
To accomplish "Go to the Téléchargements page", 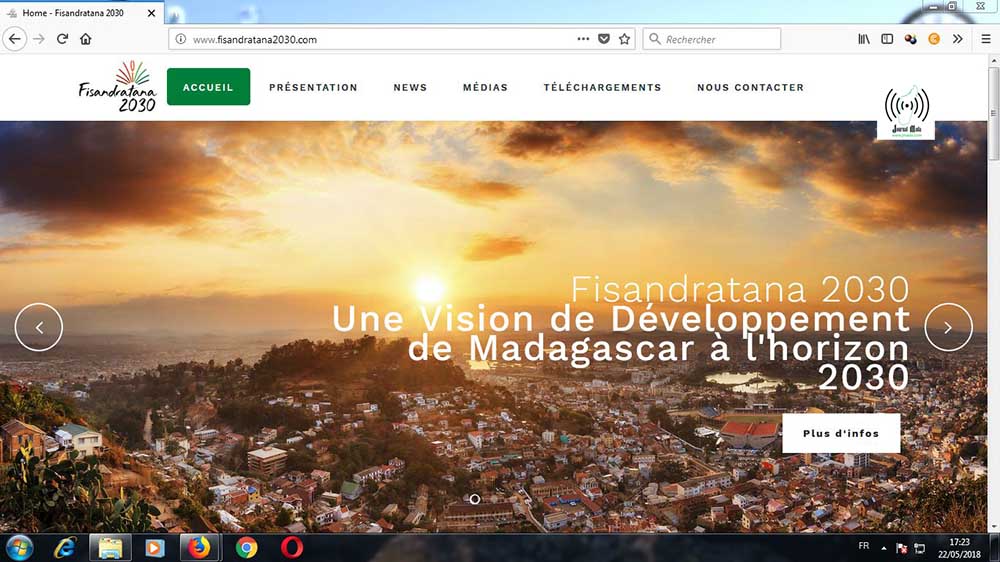I will pos(602,87).
